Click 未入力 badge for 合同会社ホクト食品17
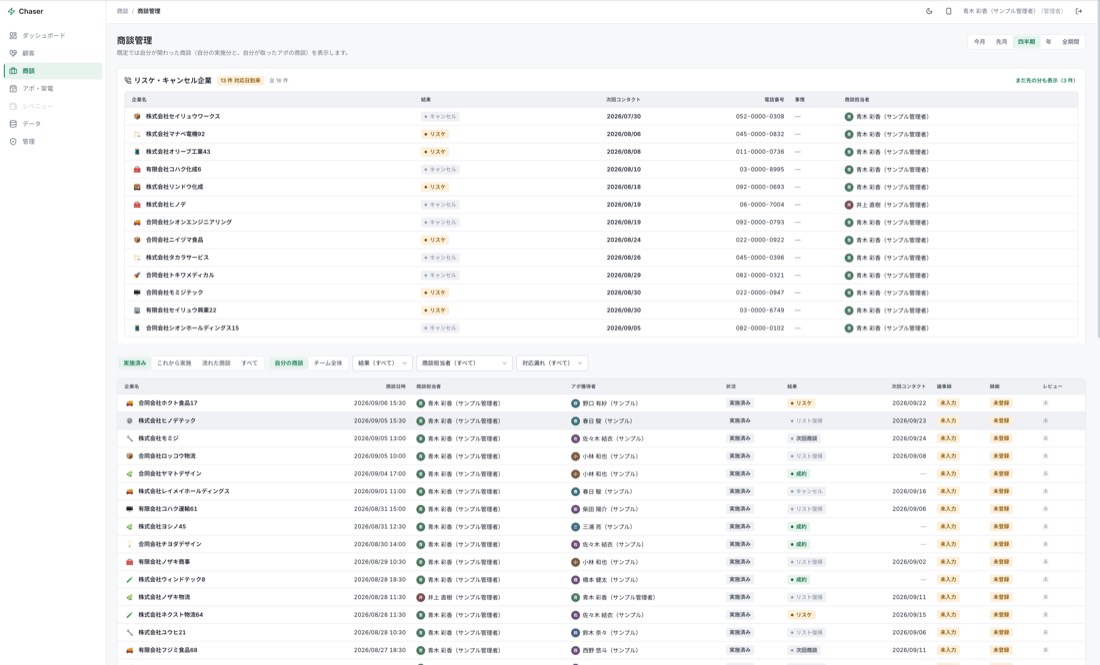This screenshot has height=665, width=1100. 948,403
